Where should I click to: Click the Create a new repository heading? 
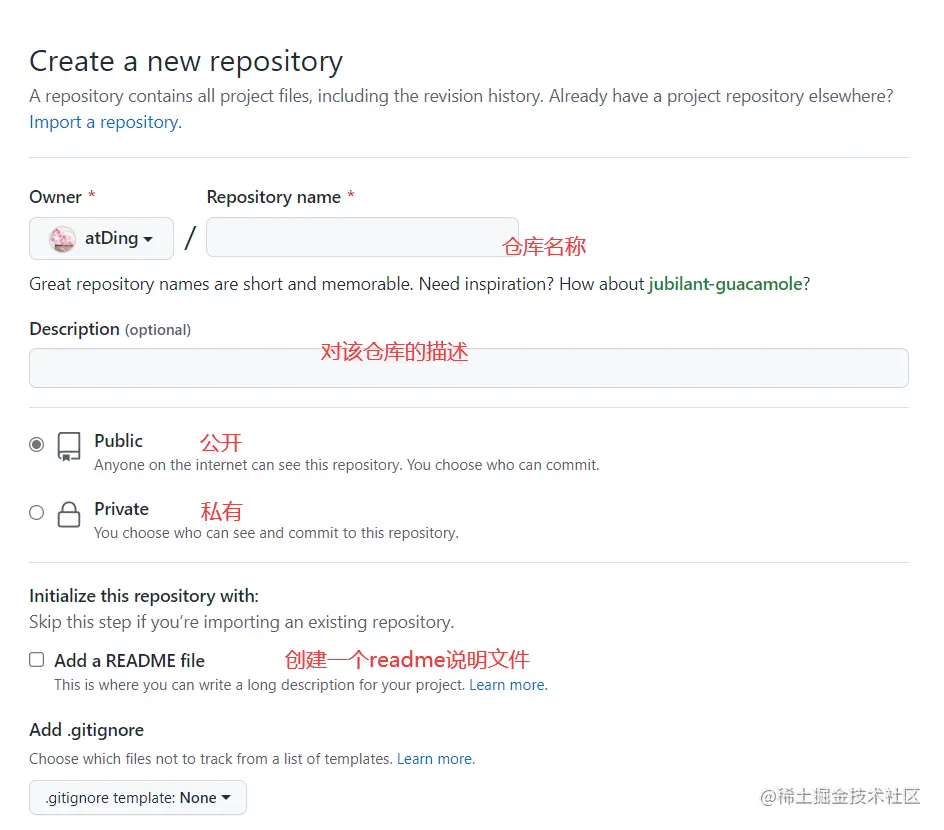[186, 62]
